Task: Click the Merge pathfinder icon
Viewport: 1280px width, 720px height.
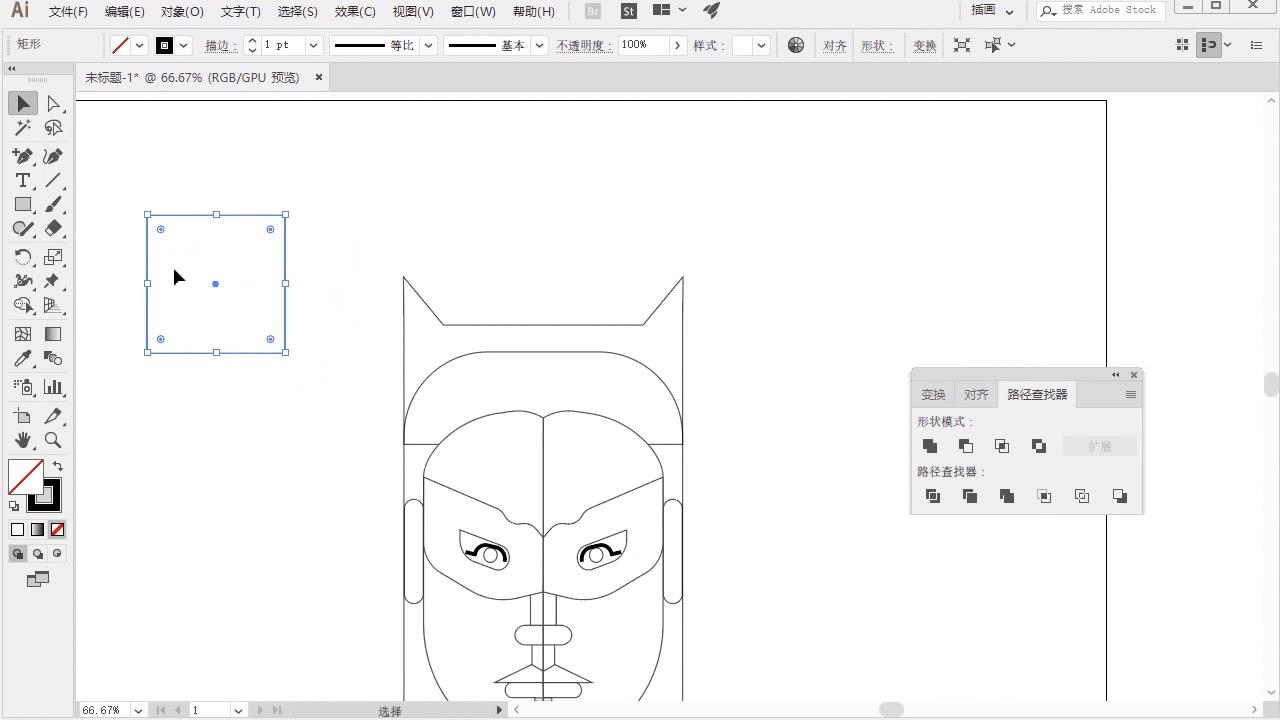Action: 1007,496
